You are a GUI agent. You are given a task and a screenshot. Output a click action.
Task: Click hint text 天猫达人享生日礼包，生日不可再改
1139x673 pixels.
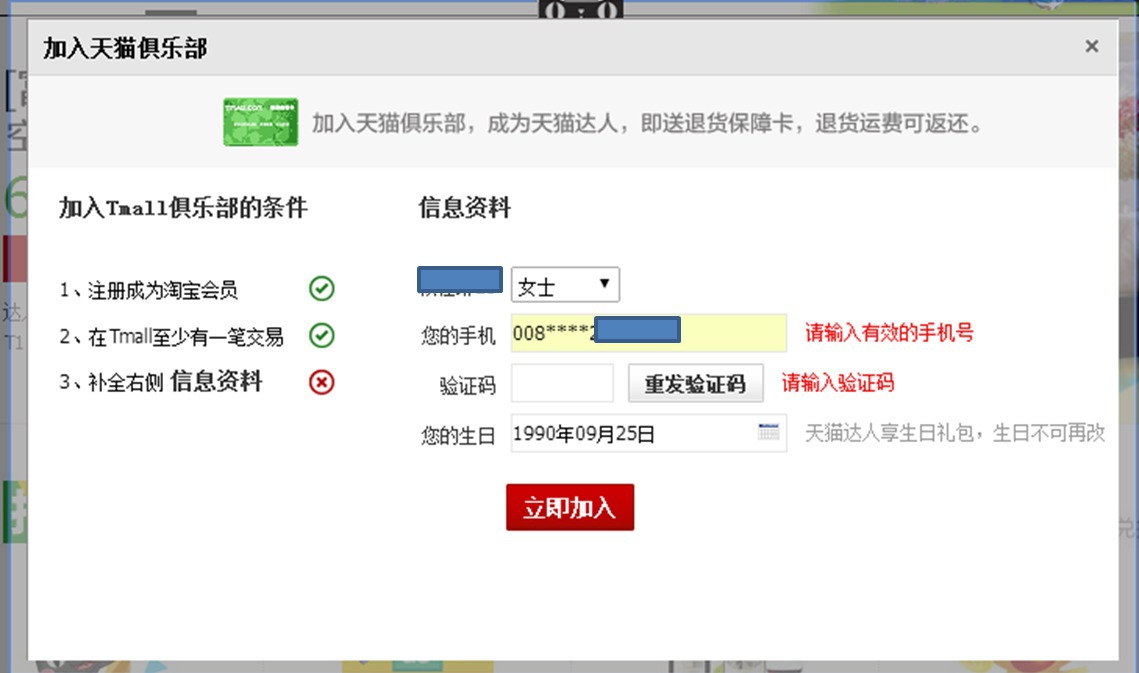coord(955,433)
